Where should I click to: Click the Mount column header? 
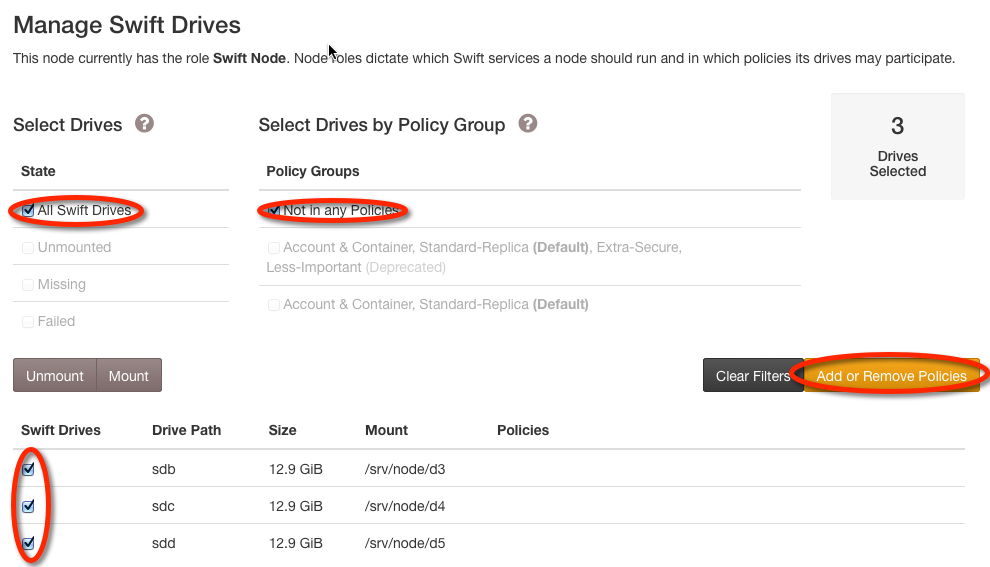pos(386,430)
